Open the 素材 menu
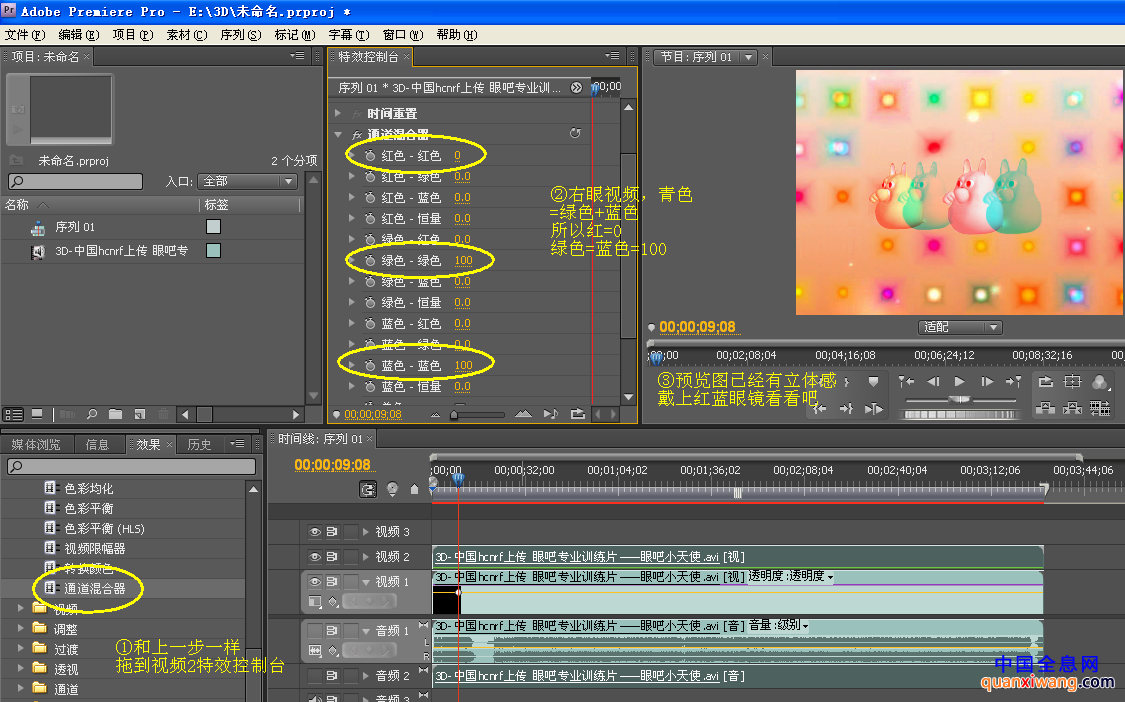The height and width of the screenshot is (702, 1125). click(x=187, y=34)
